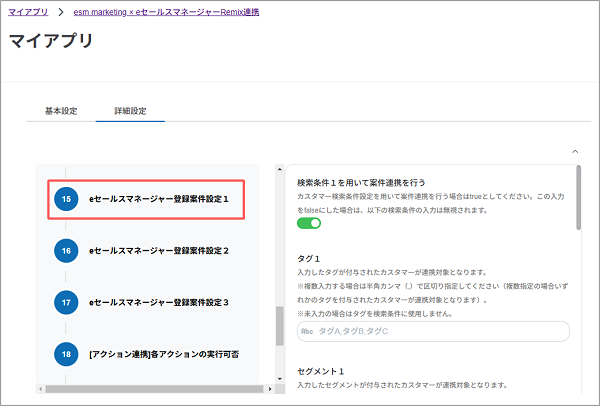Select the 詳細設定 tab
Image resolution: width=600 pixels, height=406 pixels.
click(x=130, y=110)
